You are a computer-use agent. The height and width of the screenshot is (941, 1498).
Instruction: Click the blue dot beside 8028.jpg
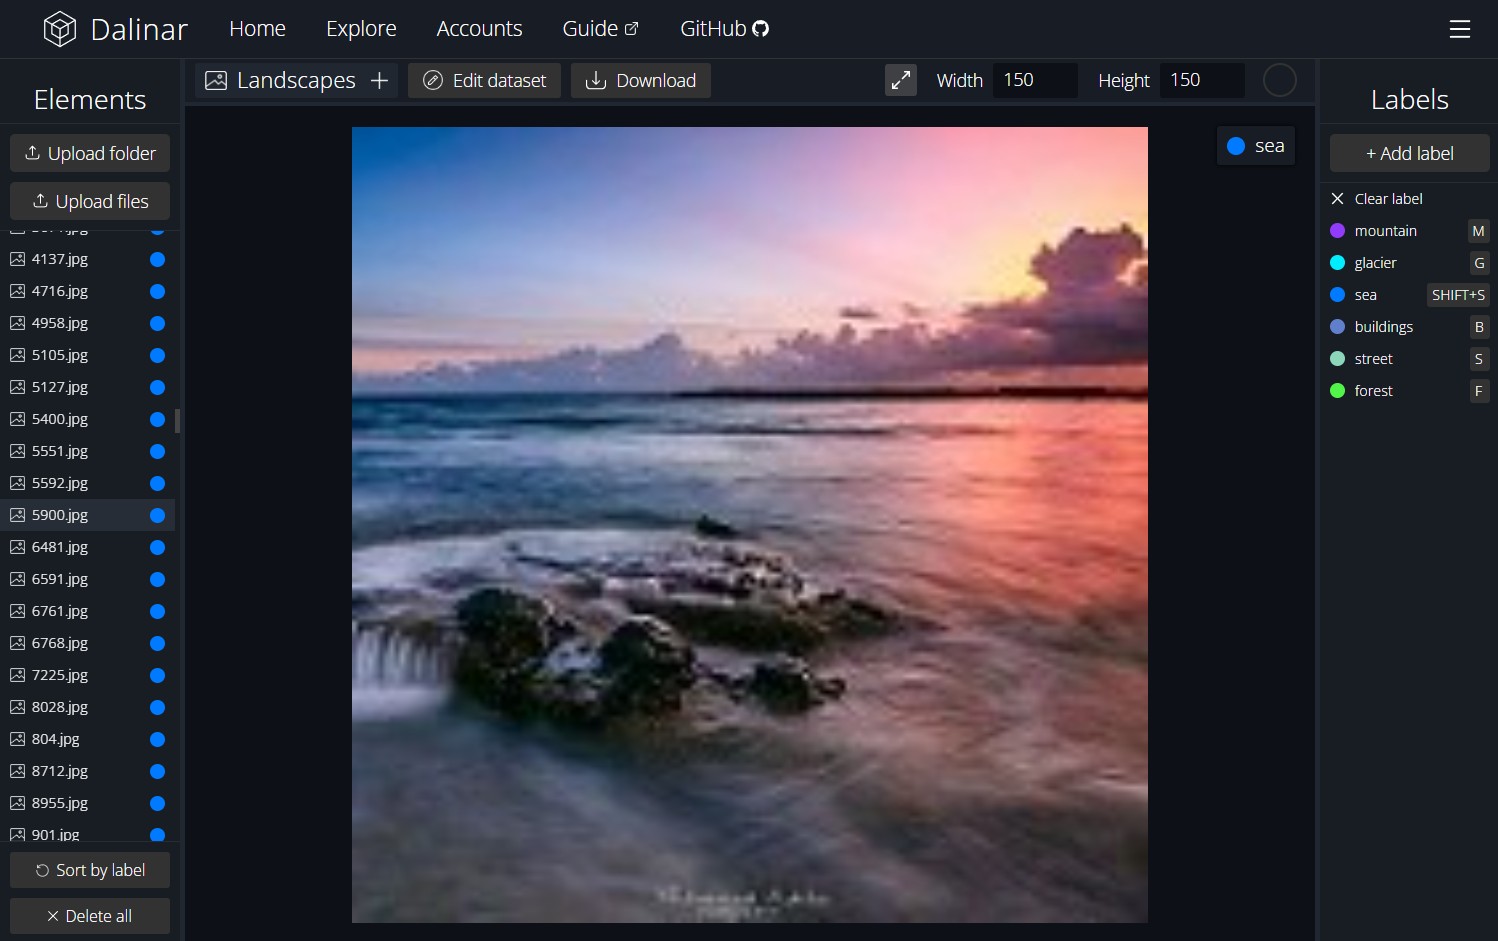click(x=157, y=707)
